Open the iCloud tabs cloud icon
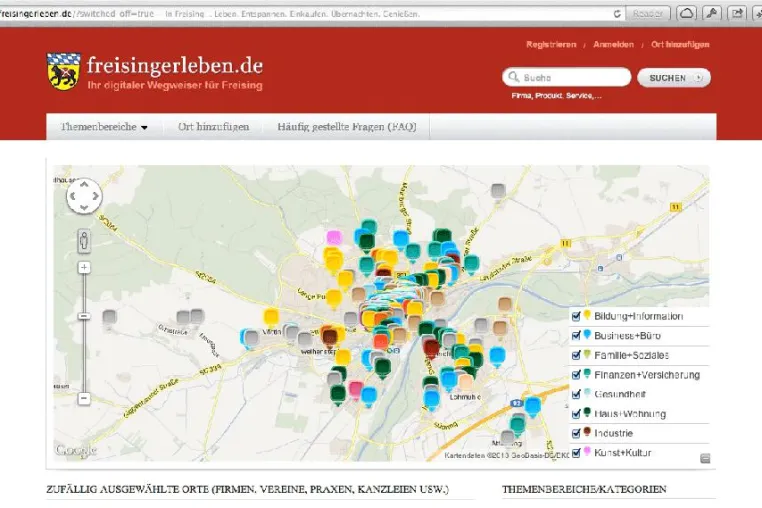This screenshot has width=762, height=508. tap(686, 13)
